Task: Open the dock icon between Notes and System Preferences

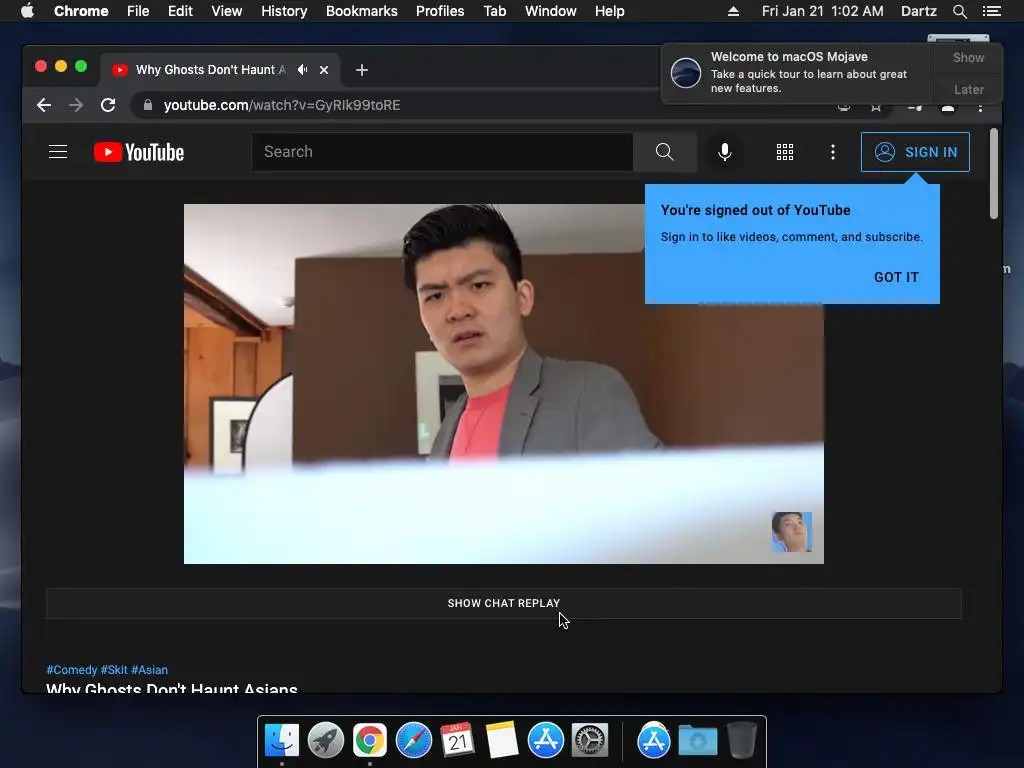Action: tap(546, 741)
